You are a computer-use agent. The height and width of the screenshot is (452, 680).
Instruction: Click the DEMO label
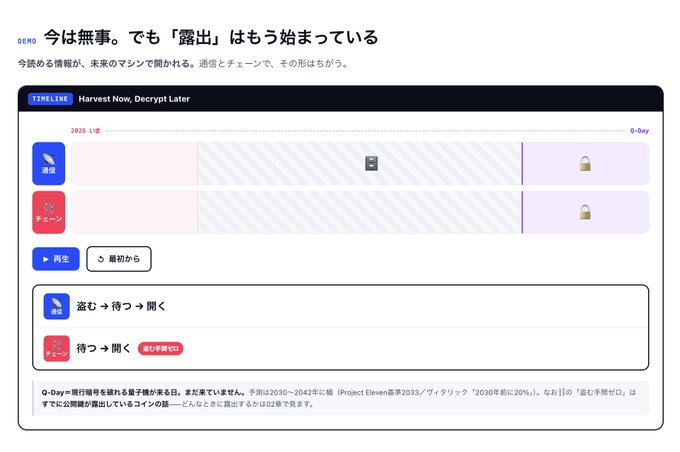pyautogui.click(x=27, y=41)
